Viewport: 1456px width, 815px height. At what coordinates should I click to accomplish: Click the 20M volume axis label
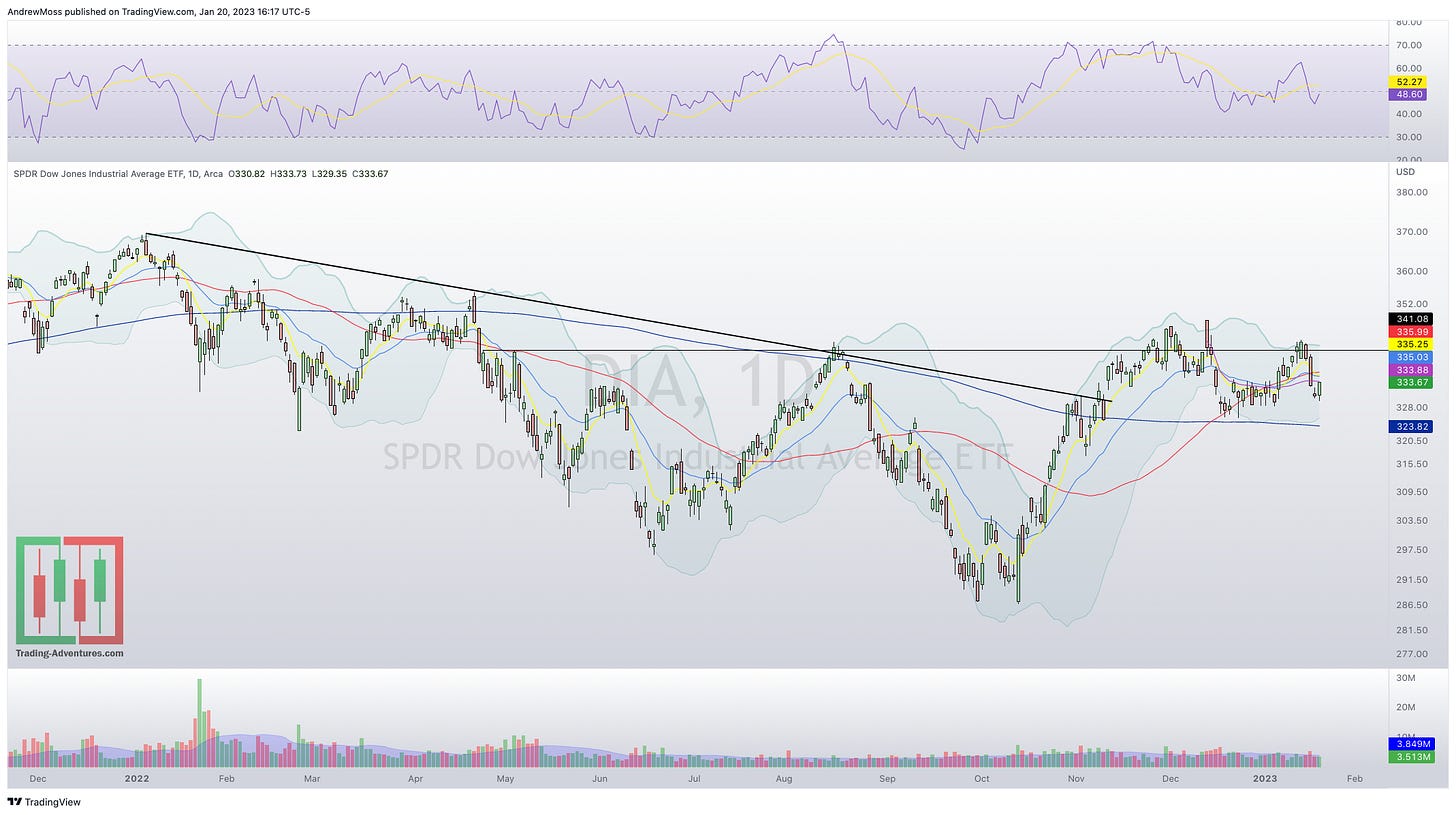point(1405,708)
